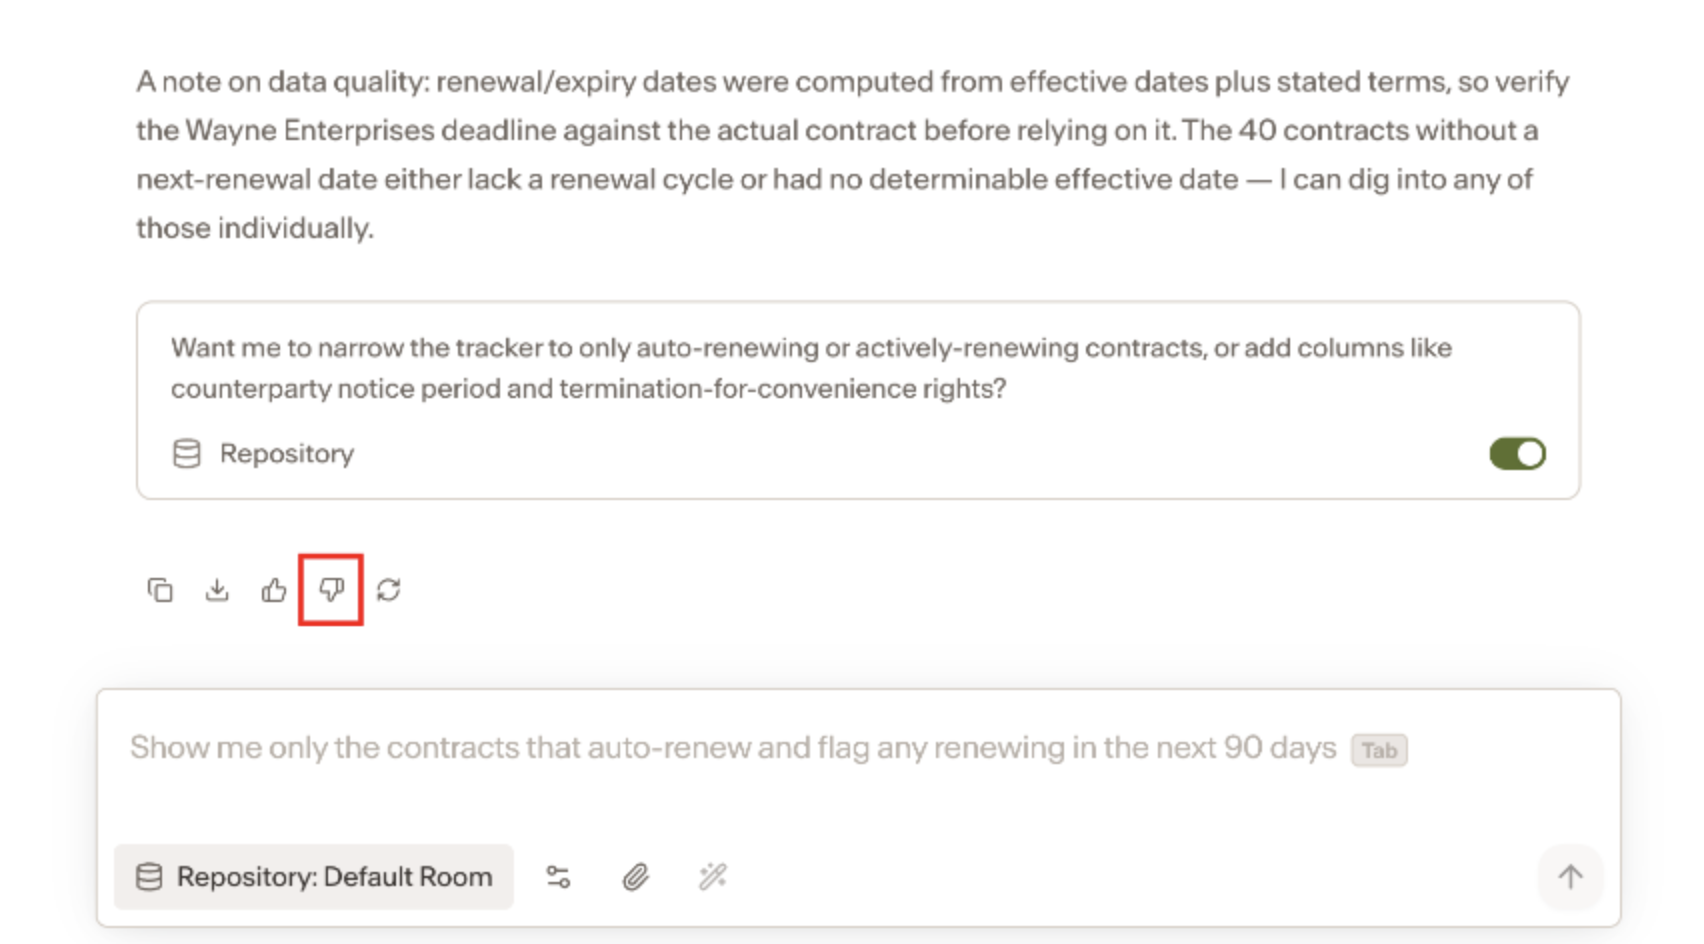Turn off the Repository toggle switch

coord(1517,454)
